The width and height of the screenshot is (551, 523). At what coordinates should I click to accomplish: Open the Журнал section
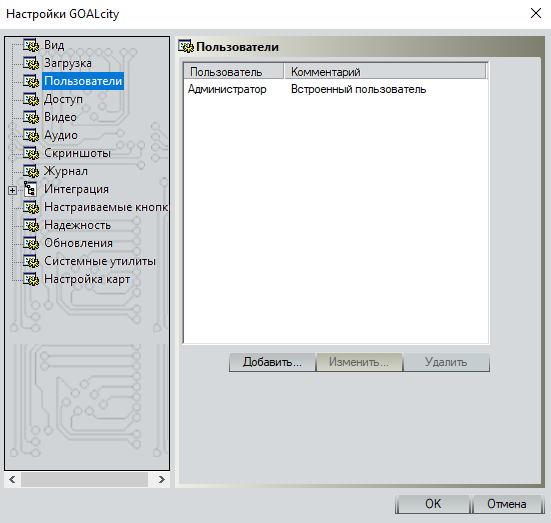(x=66, y=171)
